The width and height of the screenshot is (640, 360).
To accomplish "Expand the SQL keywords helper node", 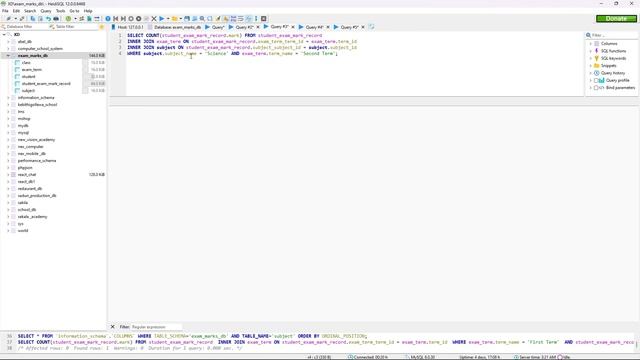I will click(591, 58).
